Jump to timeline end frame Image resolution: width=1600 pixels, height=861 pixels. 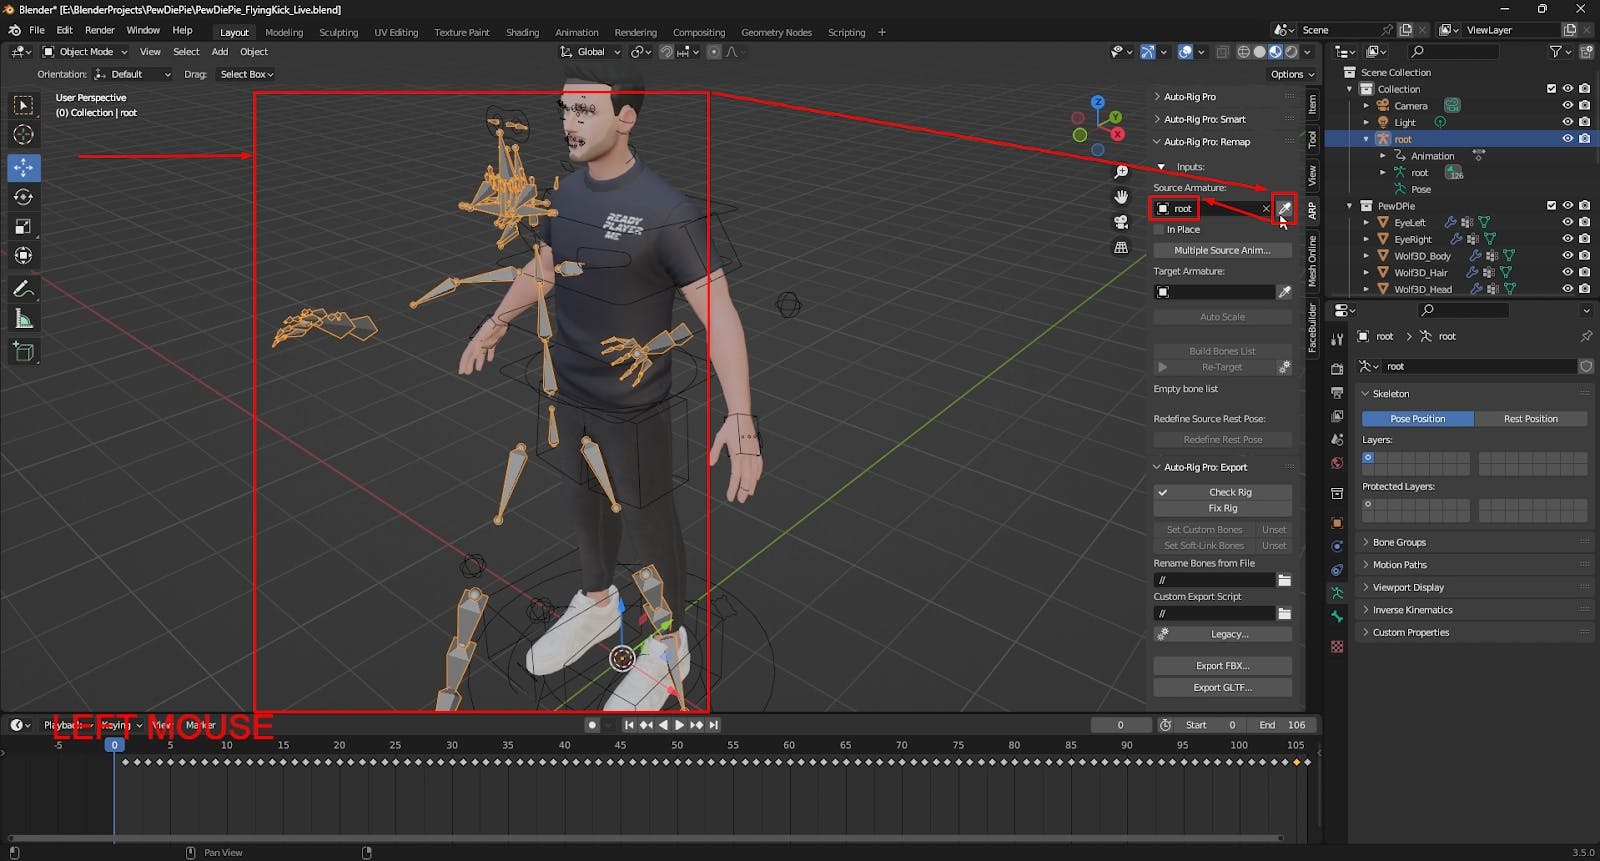[x=713, y=725]
